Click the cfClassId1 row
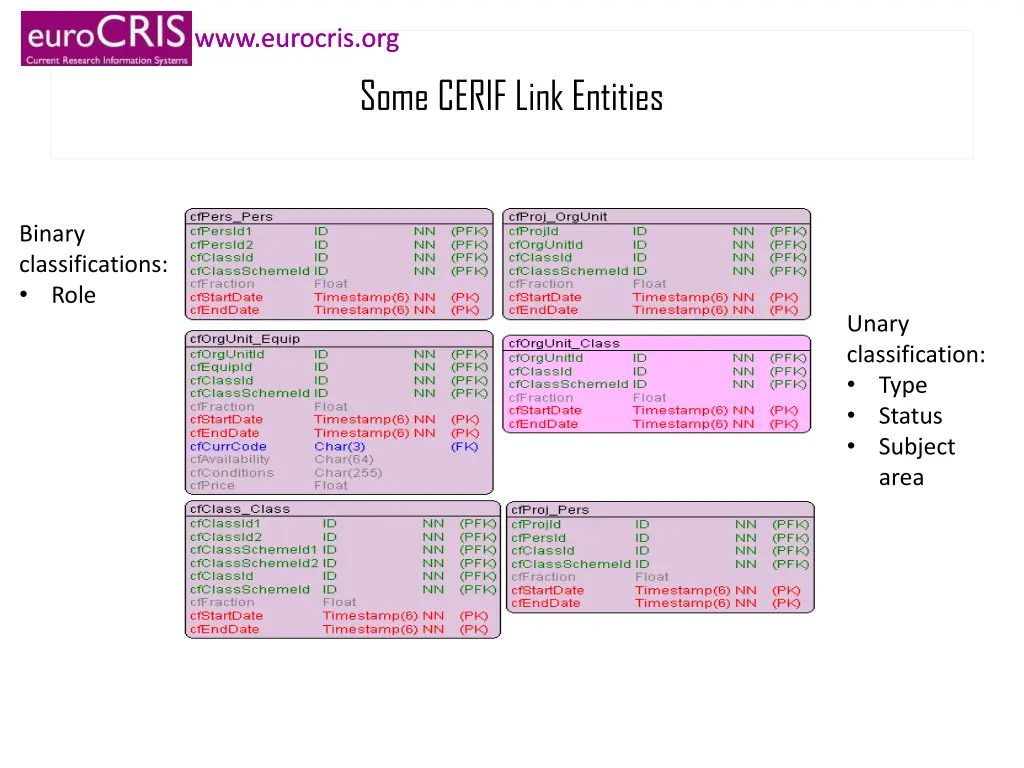 (x=343, y=524)
